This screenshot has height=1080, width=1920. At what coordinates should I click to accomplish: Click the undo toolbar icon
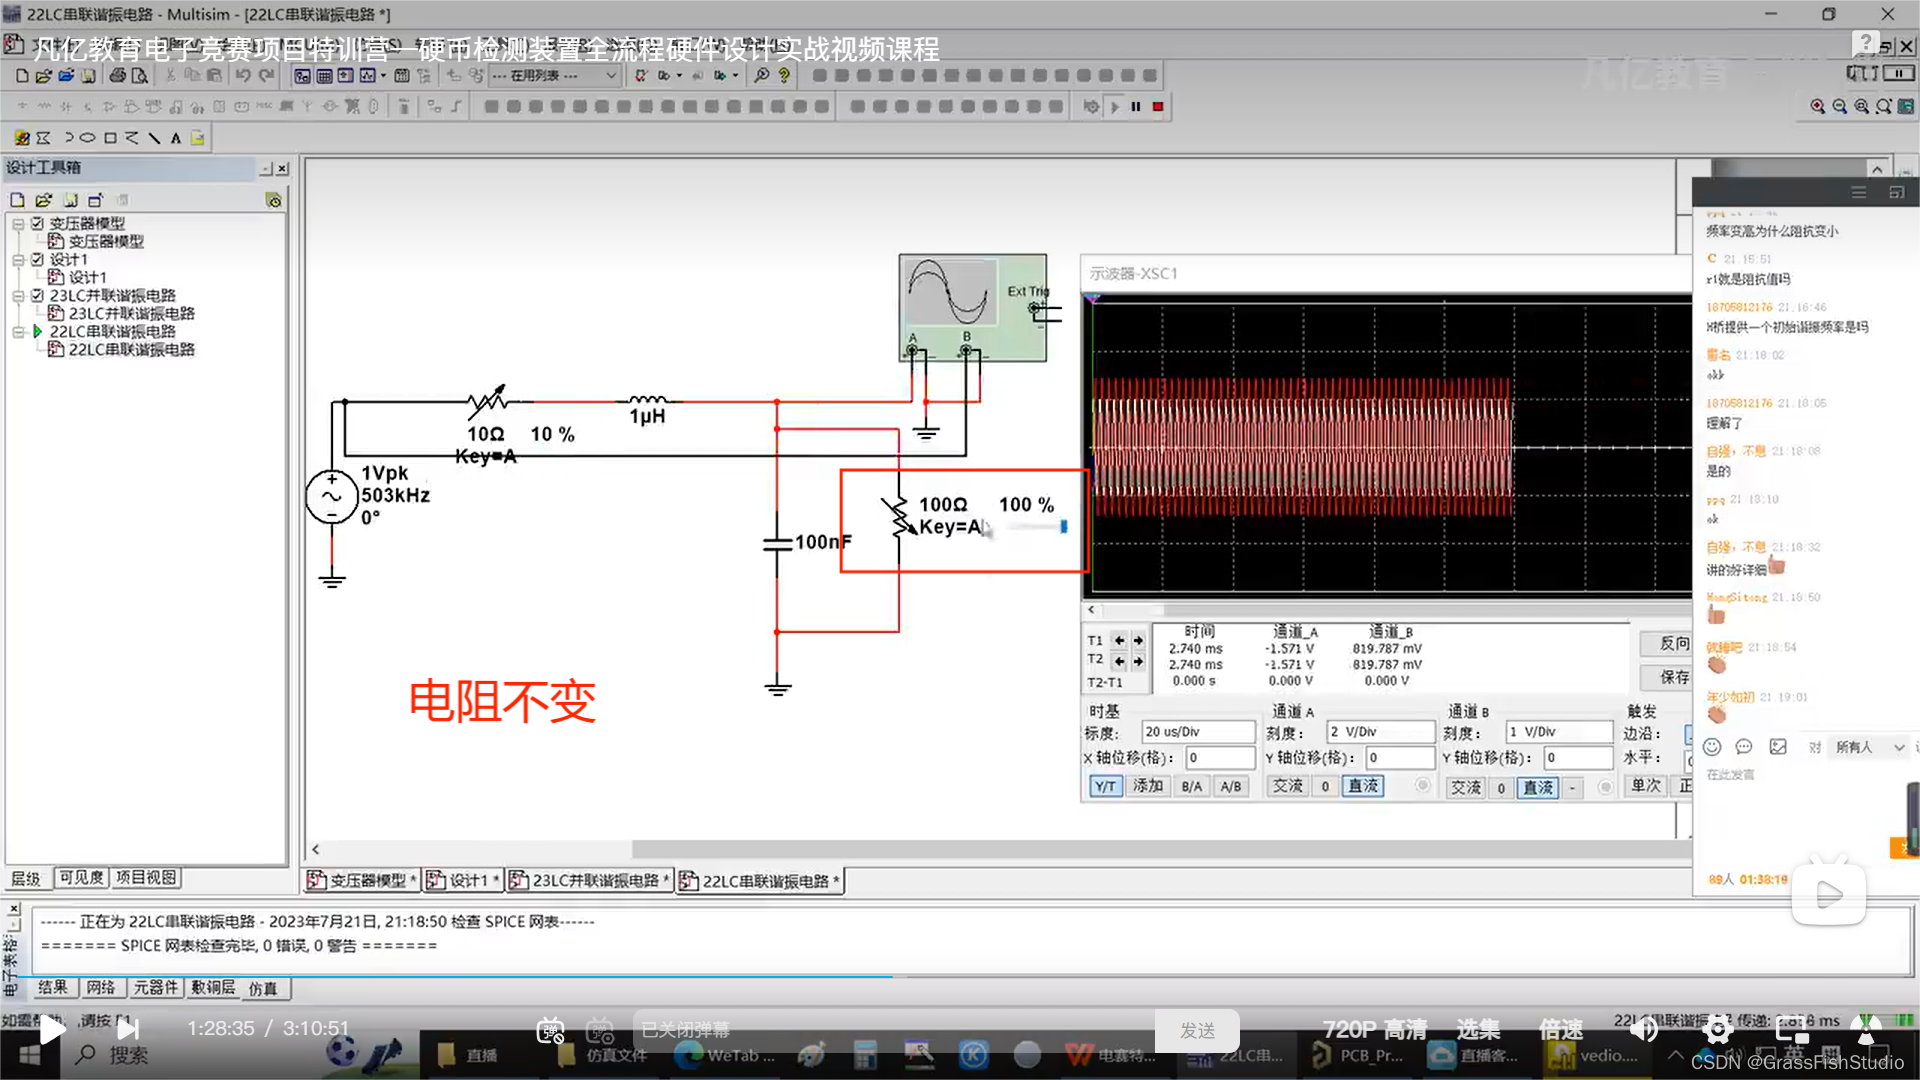coord(242,76)
